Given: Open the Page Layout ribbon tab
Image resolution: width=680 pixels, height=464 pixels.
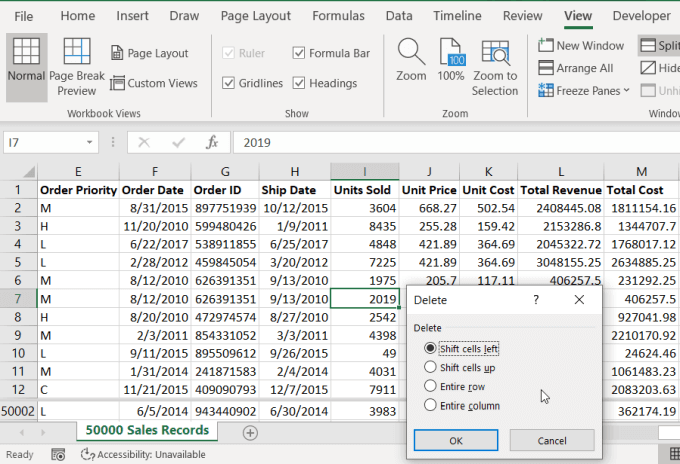Looking at the screenshot, I should [x=255, y=16].
